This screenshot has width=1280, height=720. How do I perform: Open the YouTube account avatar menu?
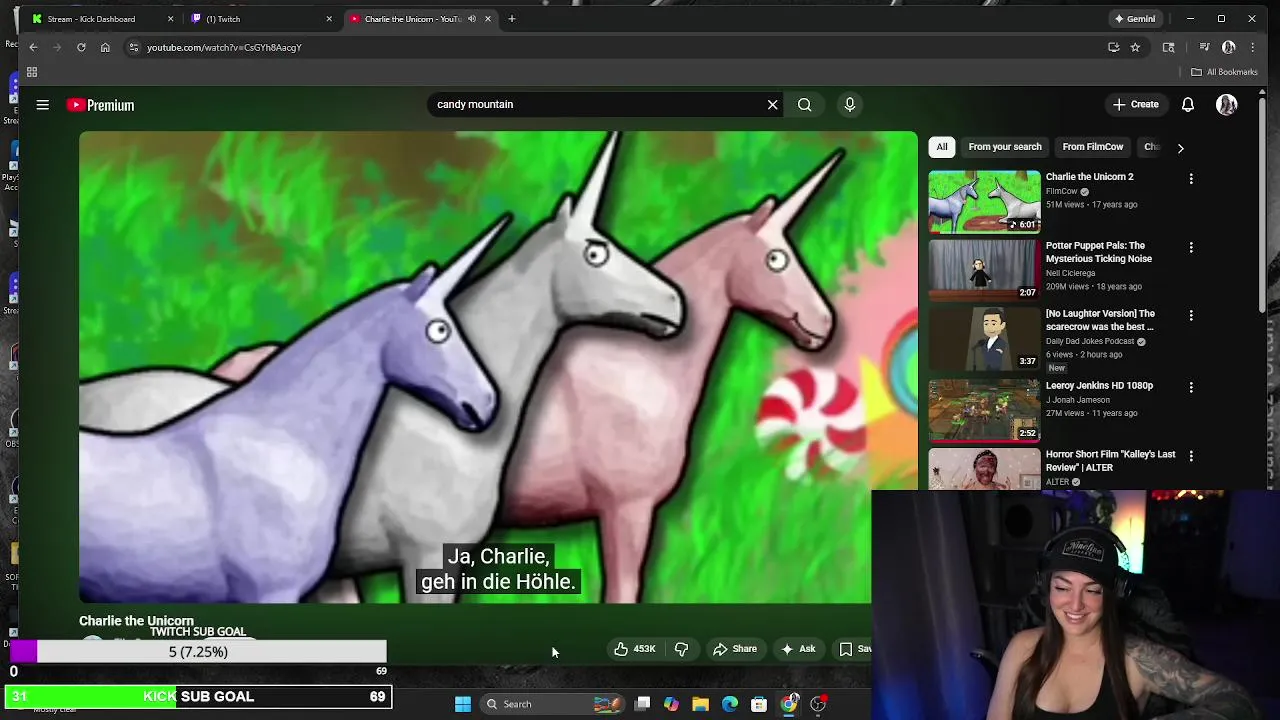pos(1227,105)
